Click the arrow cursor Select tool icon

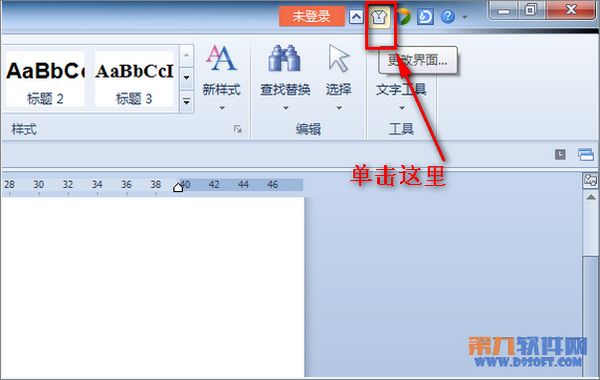point(339,58)
